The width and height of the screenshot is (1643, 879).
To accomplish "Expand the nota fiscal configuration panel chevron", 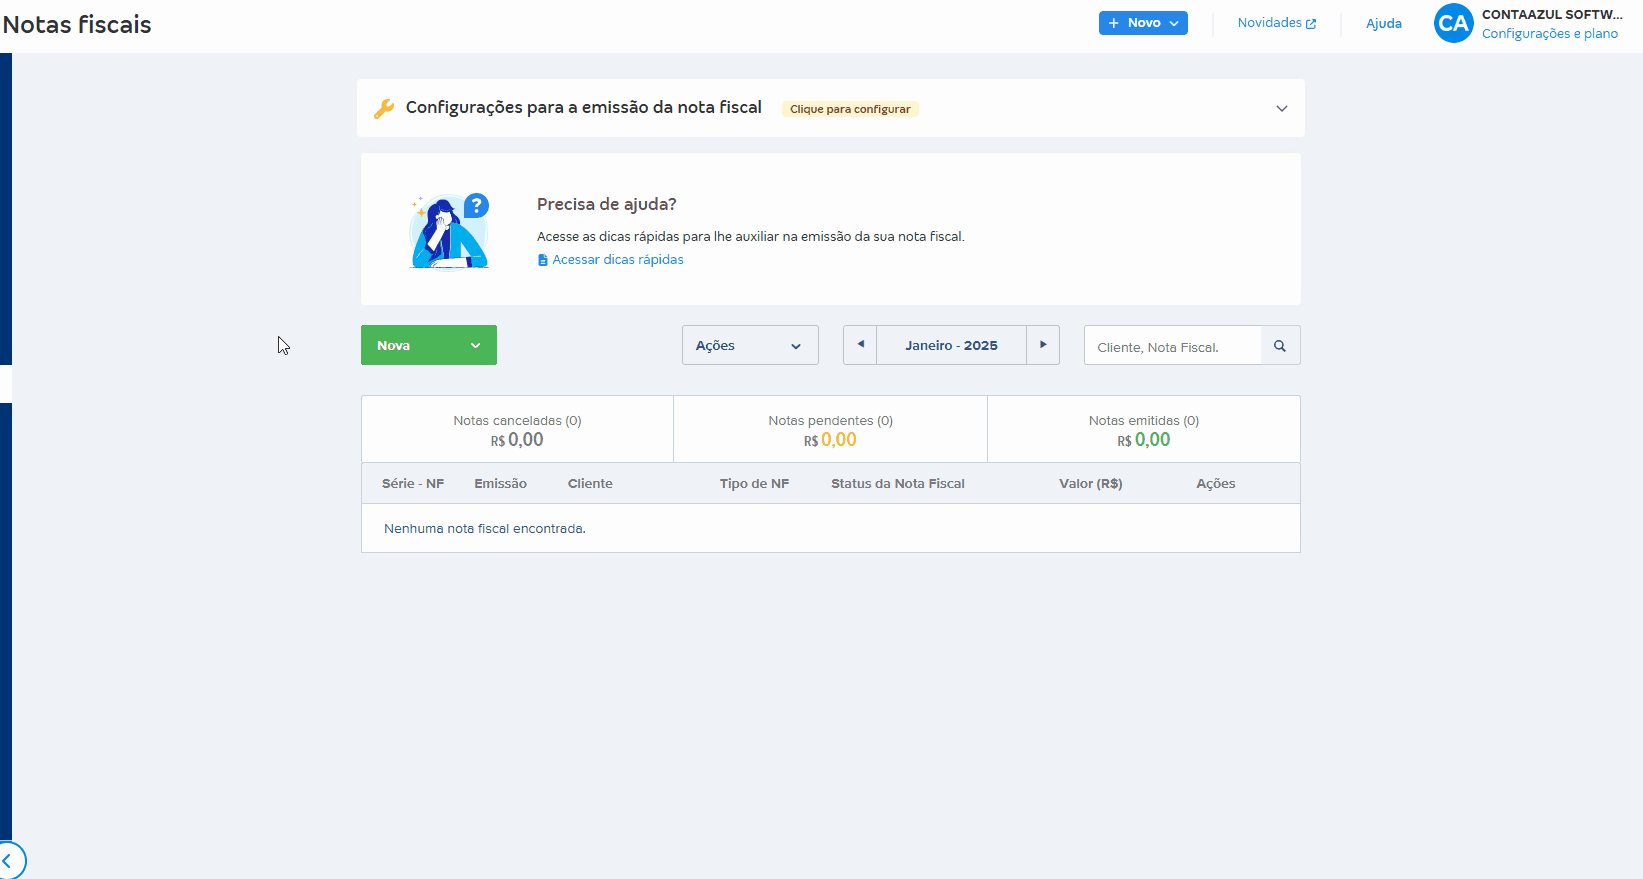I will click(x=1281, y=108).
